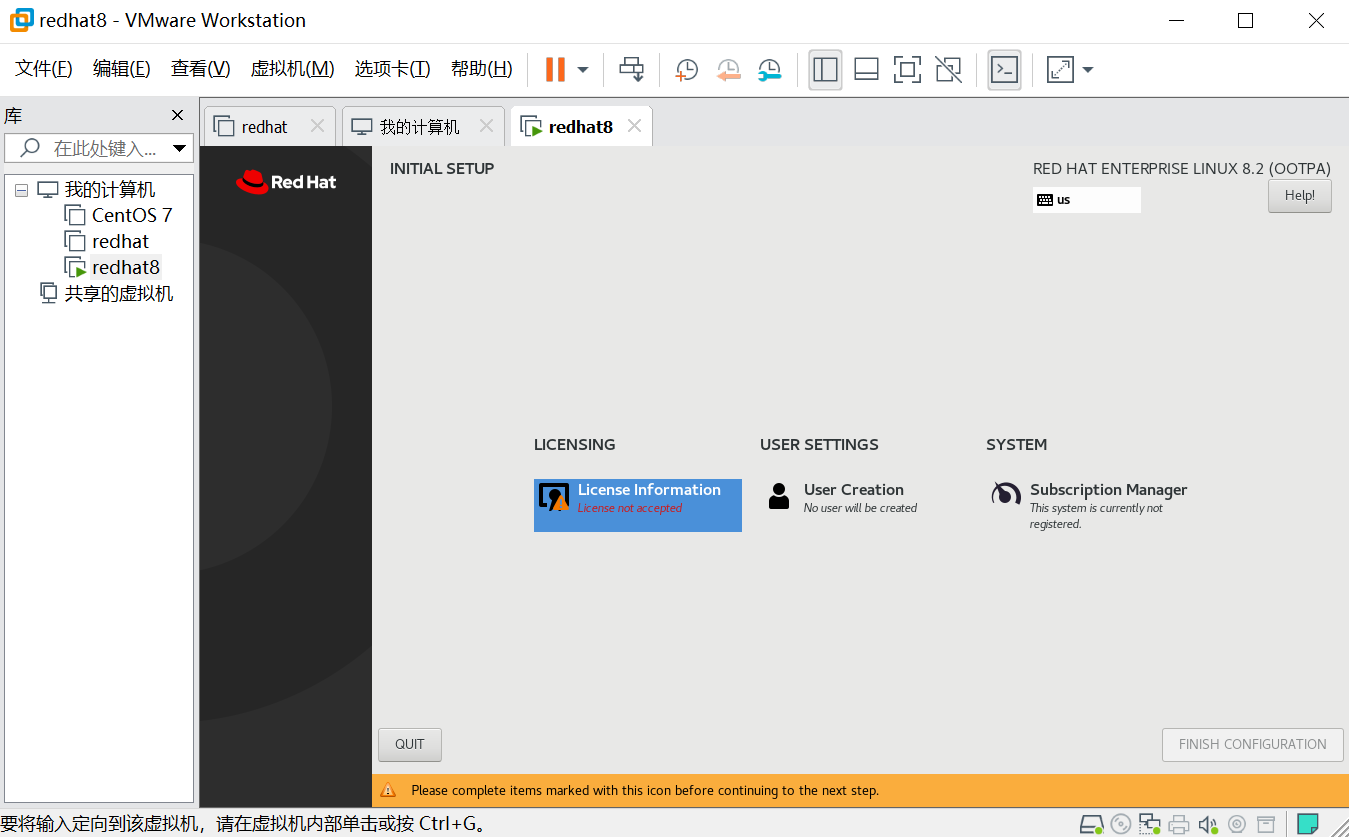Open the 查看(V) menu
Image resolution: width=1349 pixels, height=837 pixels.
(x=200, y=68)
